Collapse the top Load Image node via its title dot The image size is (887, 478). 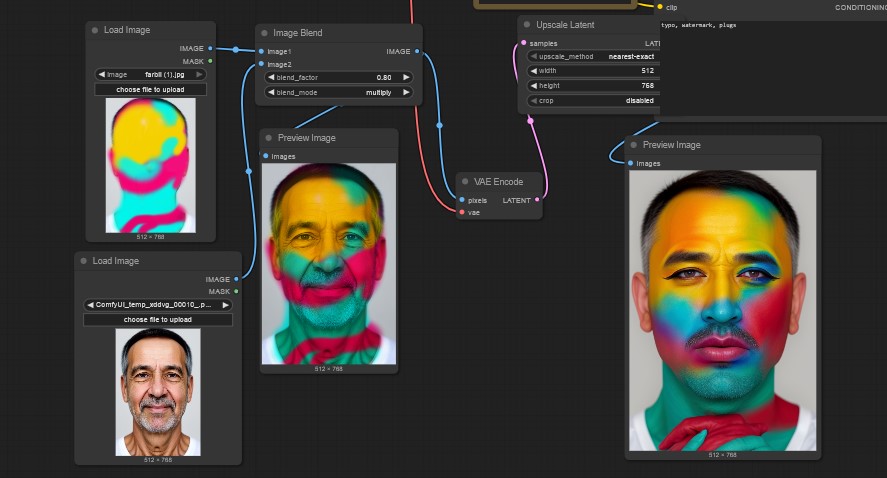pos(94,30)
